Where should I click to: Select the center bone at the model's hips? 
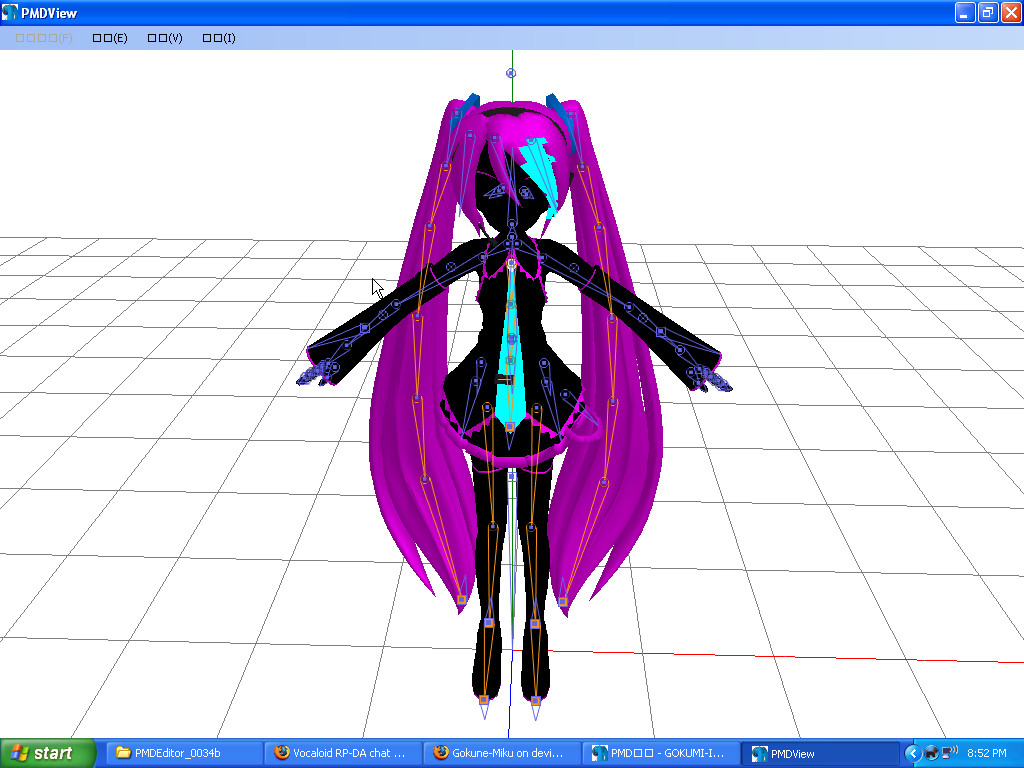tap(509, 425)
